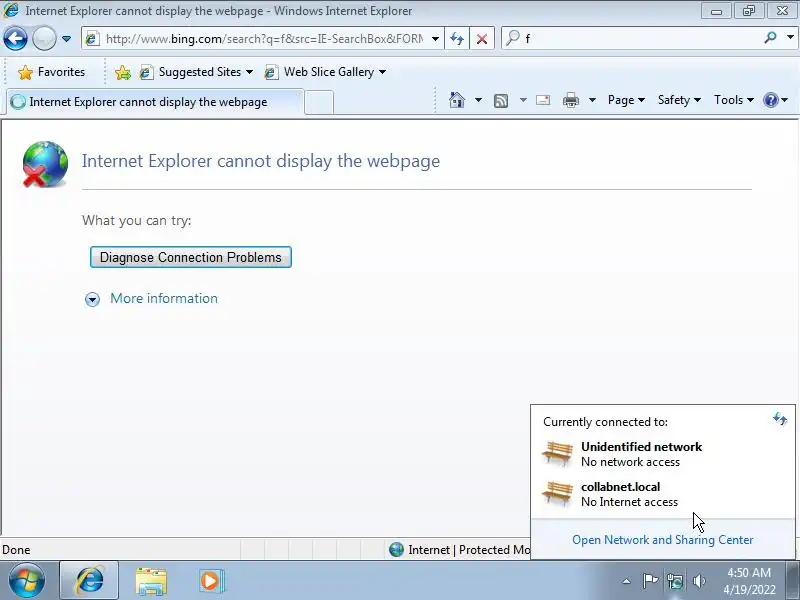Click Internet Explorer taskbar icon
This screenshot has height=600, width=800.
pos(89,581)
